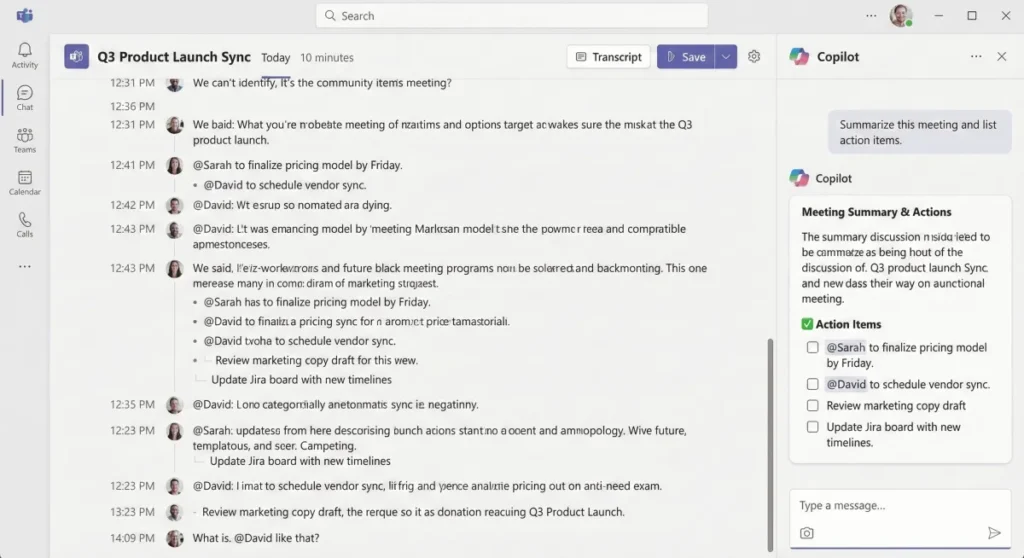
Task: Open title bar settings and more ellipsis
Action: (x=871, y=16)
